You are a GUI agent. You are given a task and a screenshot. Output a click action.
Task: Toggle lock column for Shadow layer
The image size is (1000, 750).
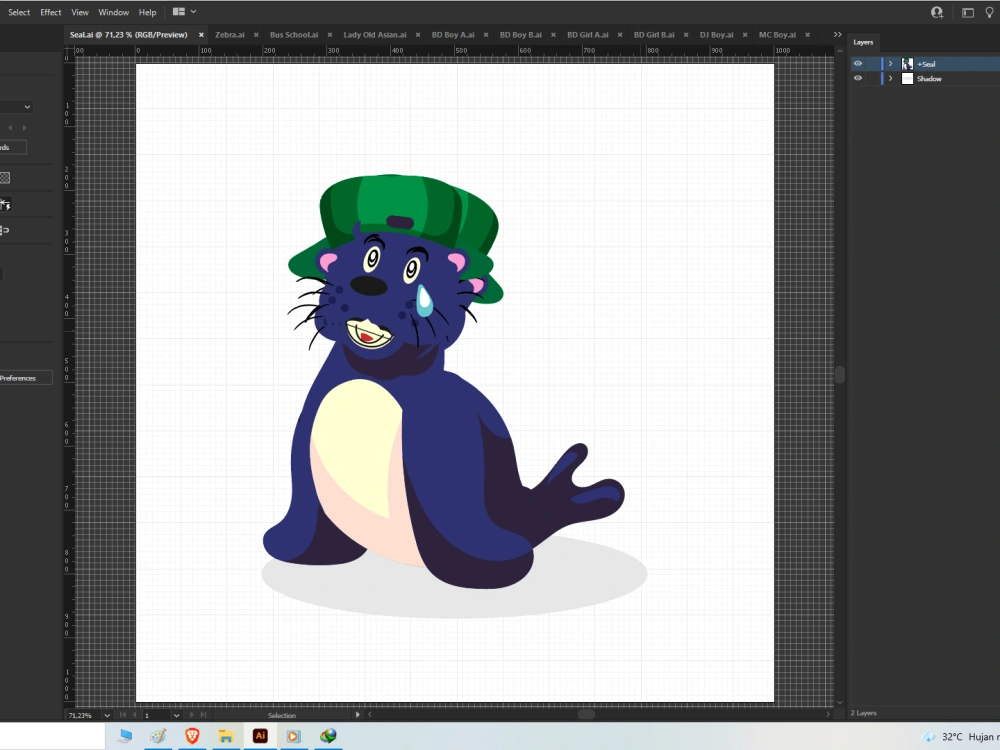[872, 78]
